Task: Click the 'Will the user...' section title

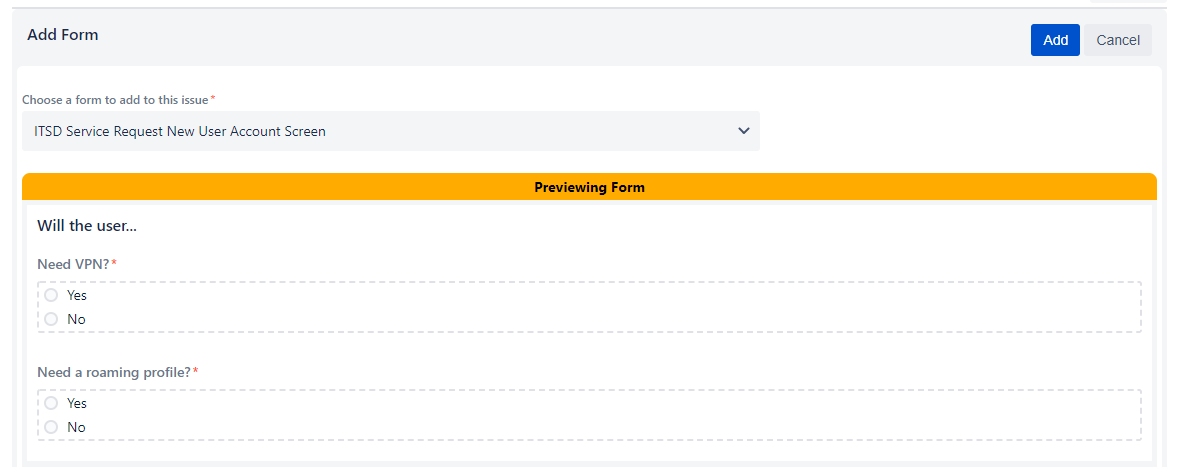Action: [87, 226]
